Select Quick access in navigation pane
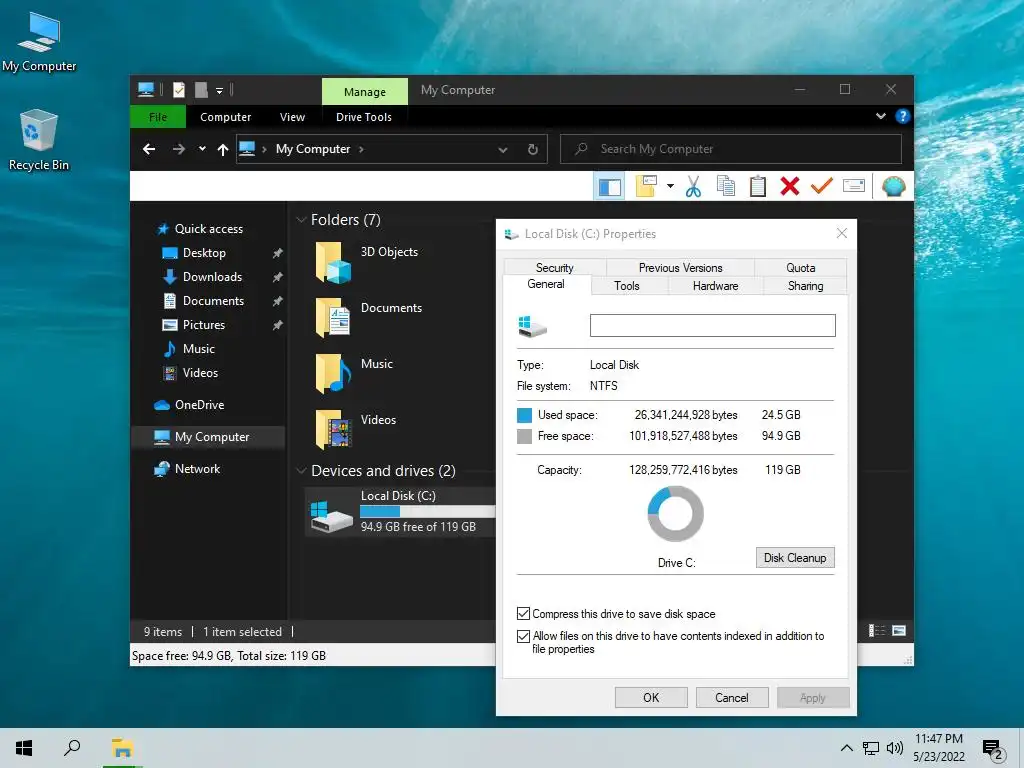The height and width of the screenshot is (768, 1024). click(208, 229)
